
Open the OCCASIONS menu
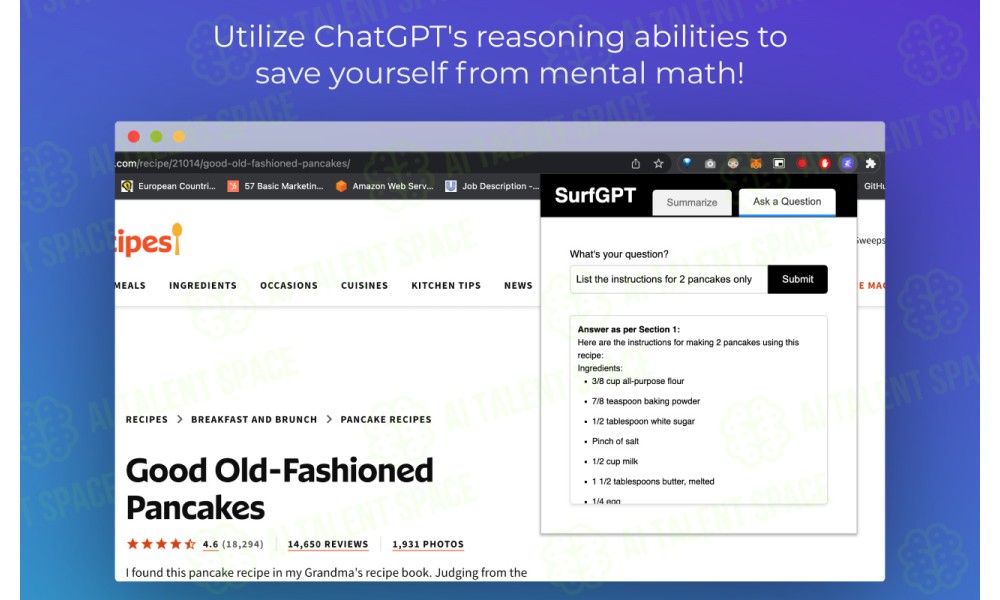coord(289,286)
